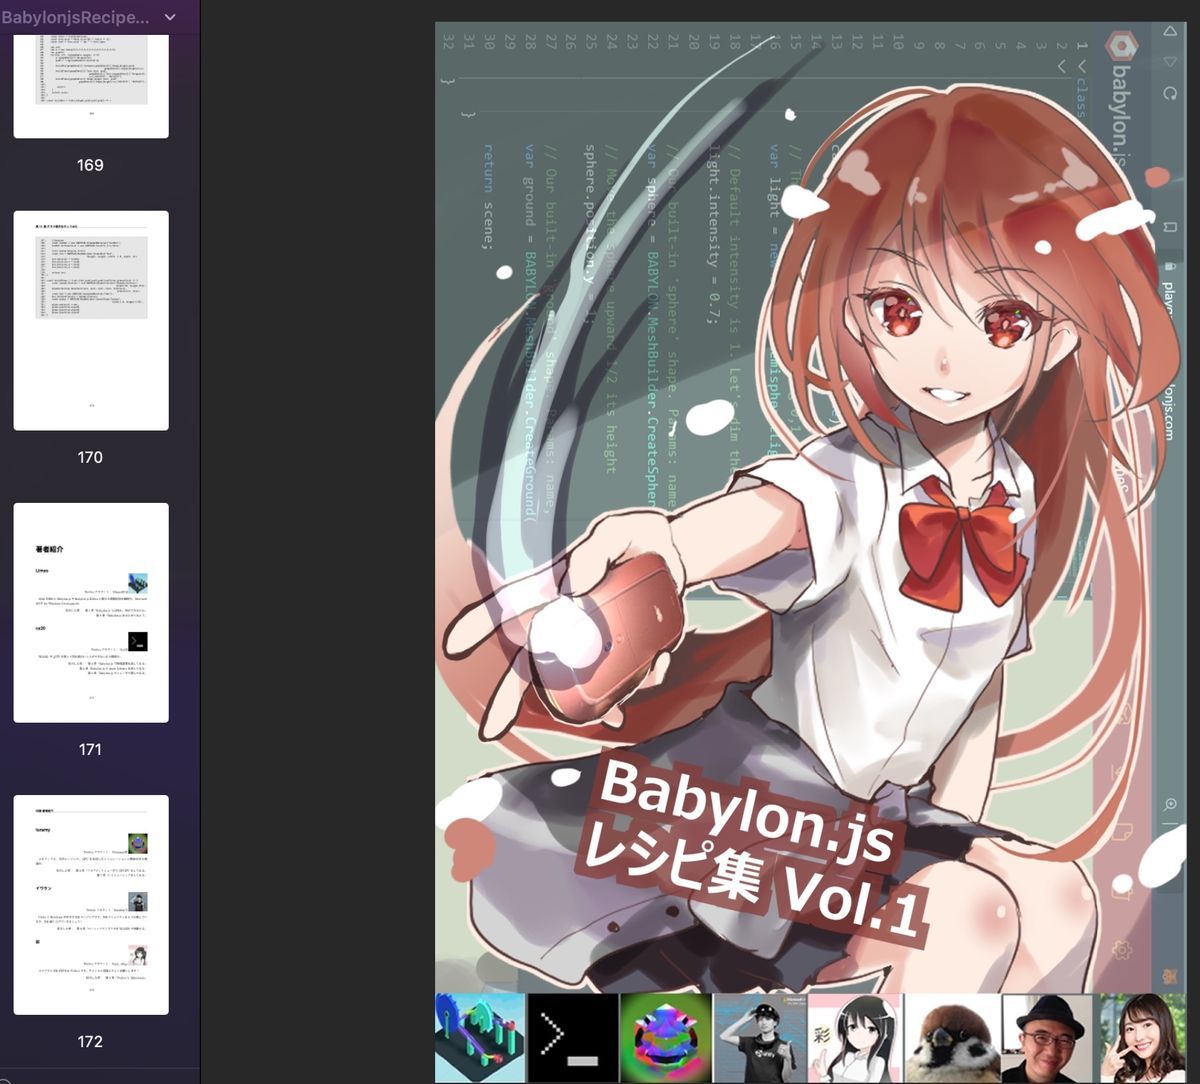Image resolution: width=1200 pixels, height=1084 pixels.
Task: Select page 170 thumbnail in the sidebar
Action: tap(90, 320)
